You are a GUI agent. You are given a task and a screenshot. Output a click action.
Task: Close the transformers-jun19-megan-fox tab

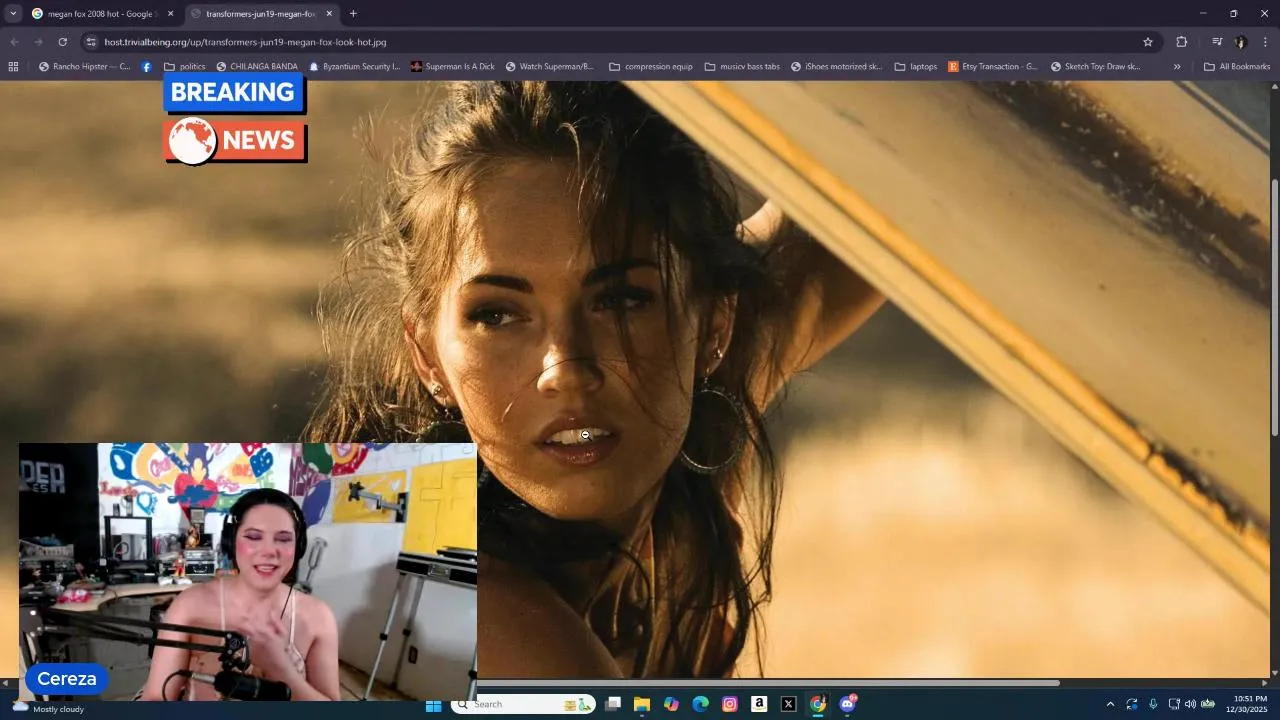click(x=329, y=14)
